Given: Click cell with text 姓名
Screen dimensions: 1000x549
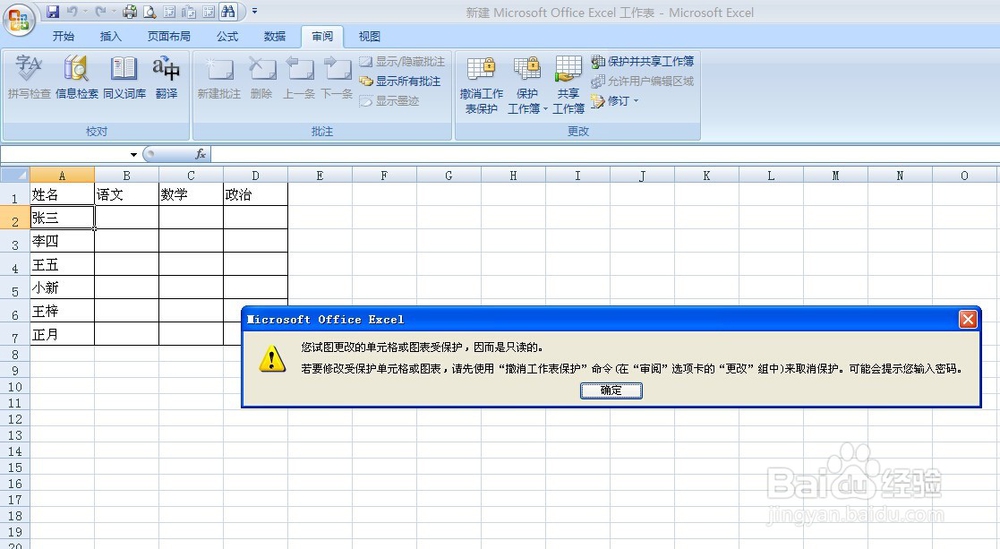Looking at the screenshot, I should 62,194.
